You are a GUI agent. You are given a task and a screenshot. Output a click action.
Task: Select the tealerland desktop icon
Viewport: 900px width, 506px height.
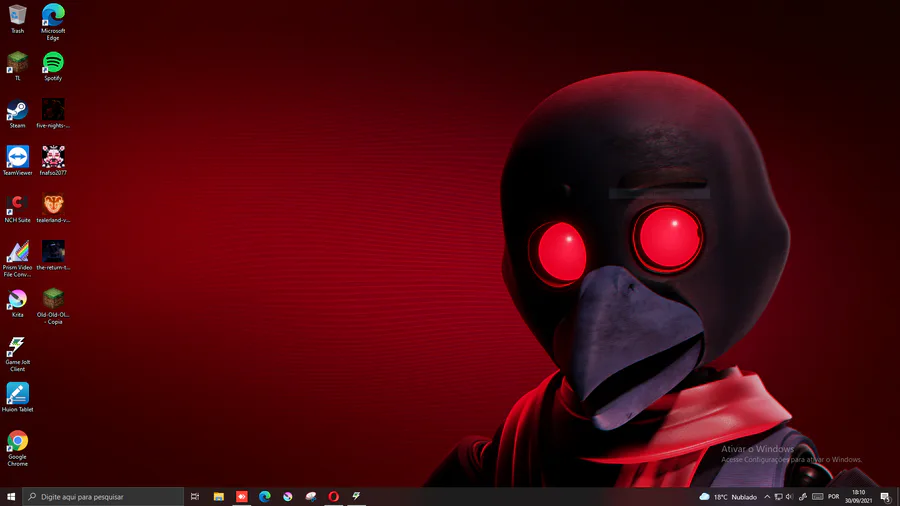(53, 208)
